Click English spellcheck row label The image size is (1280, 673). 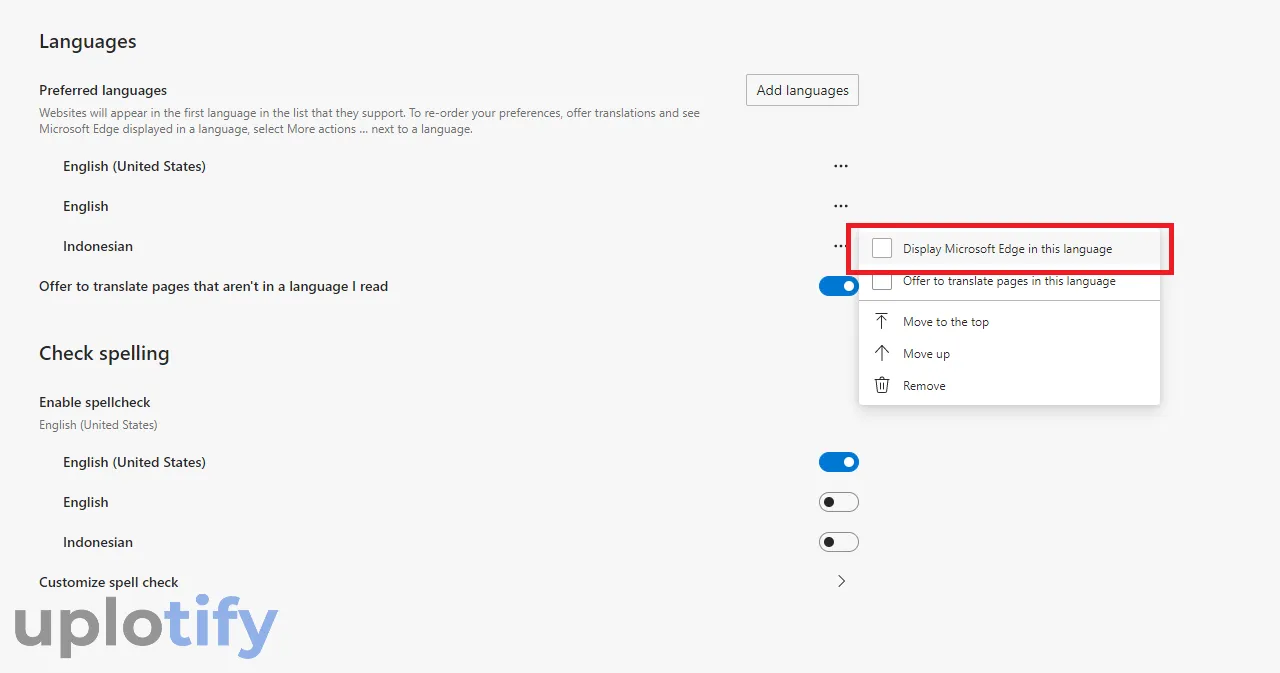pos(86,502)
